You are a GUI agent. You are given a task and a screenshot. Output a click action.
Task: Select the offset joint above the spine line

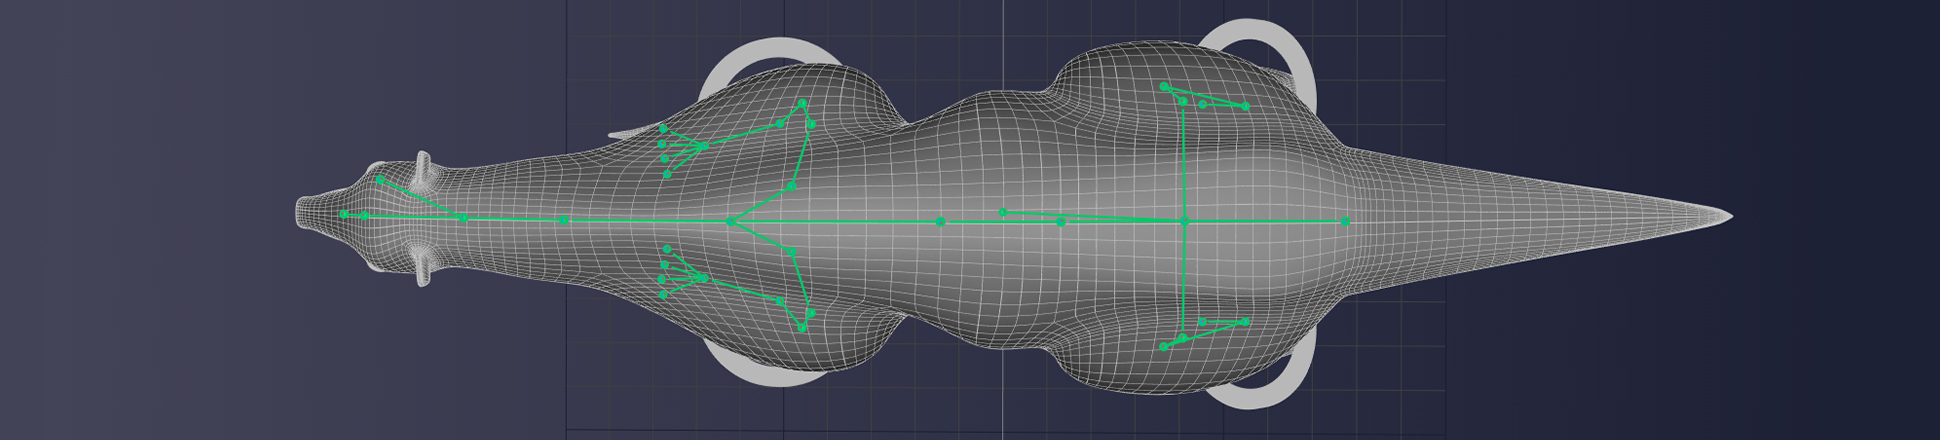(x=1003, y=212)
